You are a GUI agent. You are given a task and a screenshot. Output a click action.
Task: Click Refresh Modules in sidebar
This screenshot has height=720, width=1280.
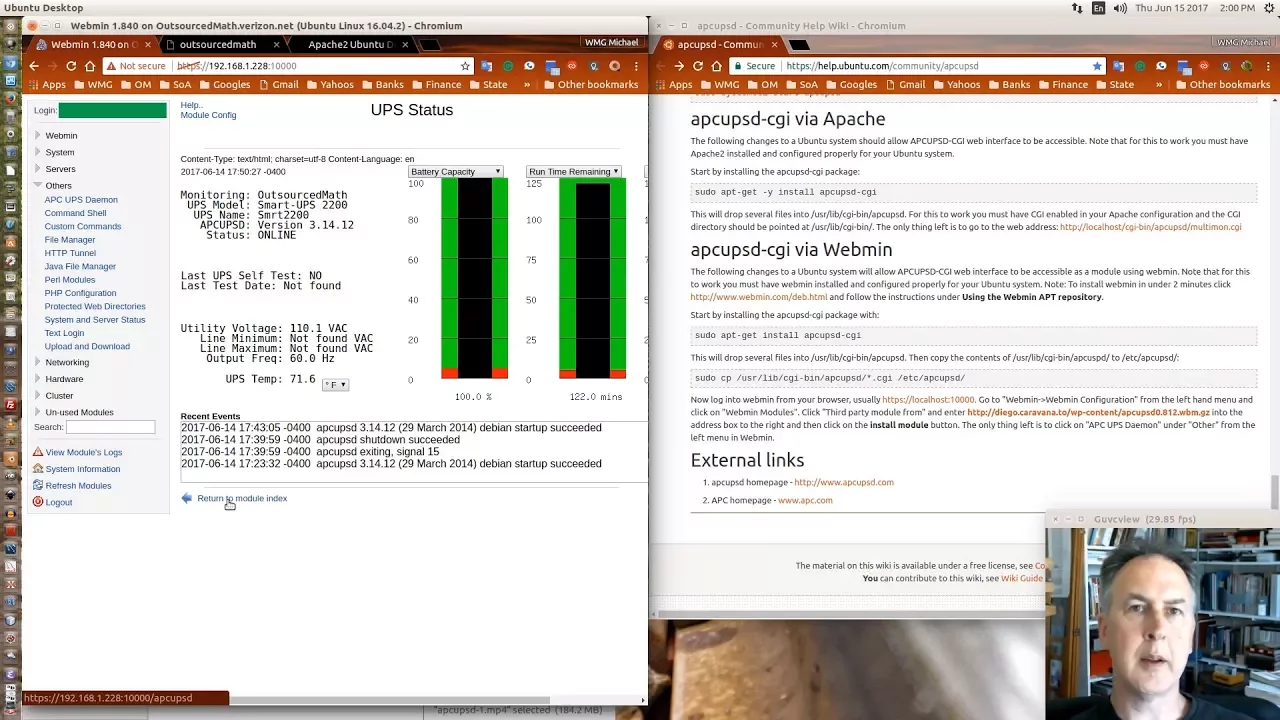pos(78,486)
